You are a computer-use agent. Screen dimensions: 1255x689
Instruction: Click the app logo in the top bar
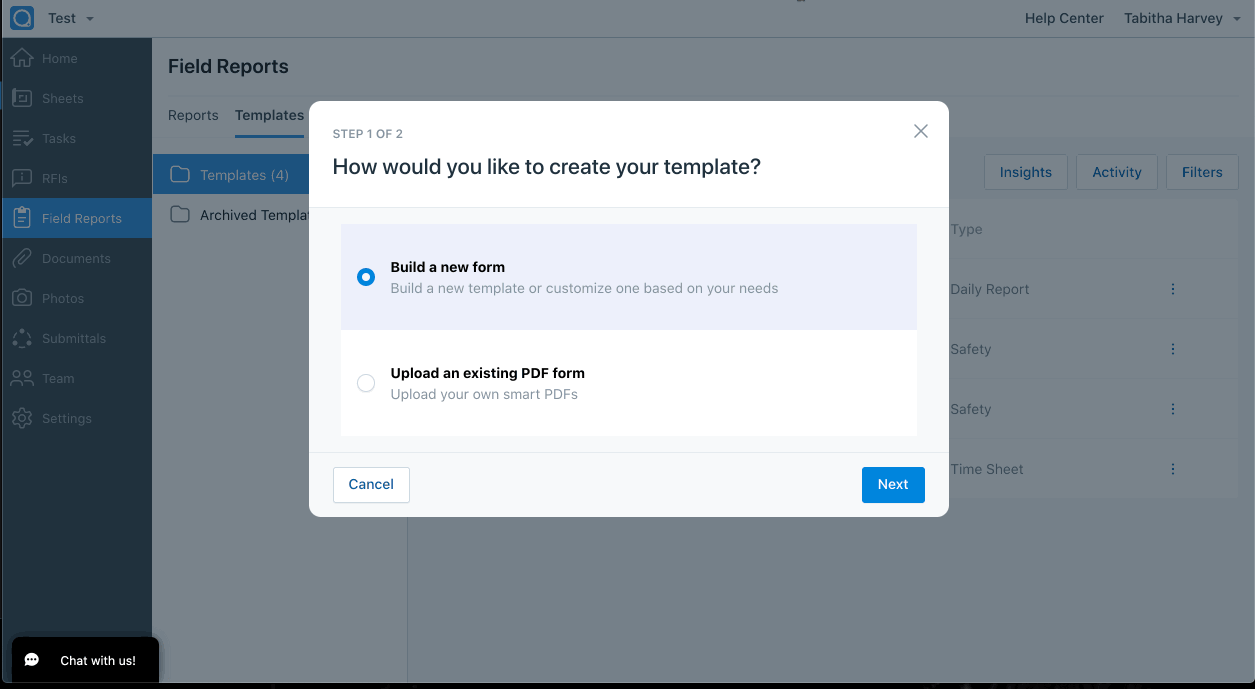pos(21,17)
